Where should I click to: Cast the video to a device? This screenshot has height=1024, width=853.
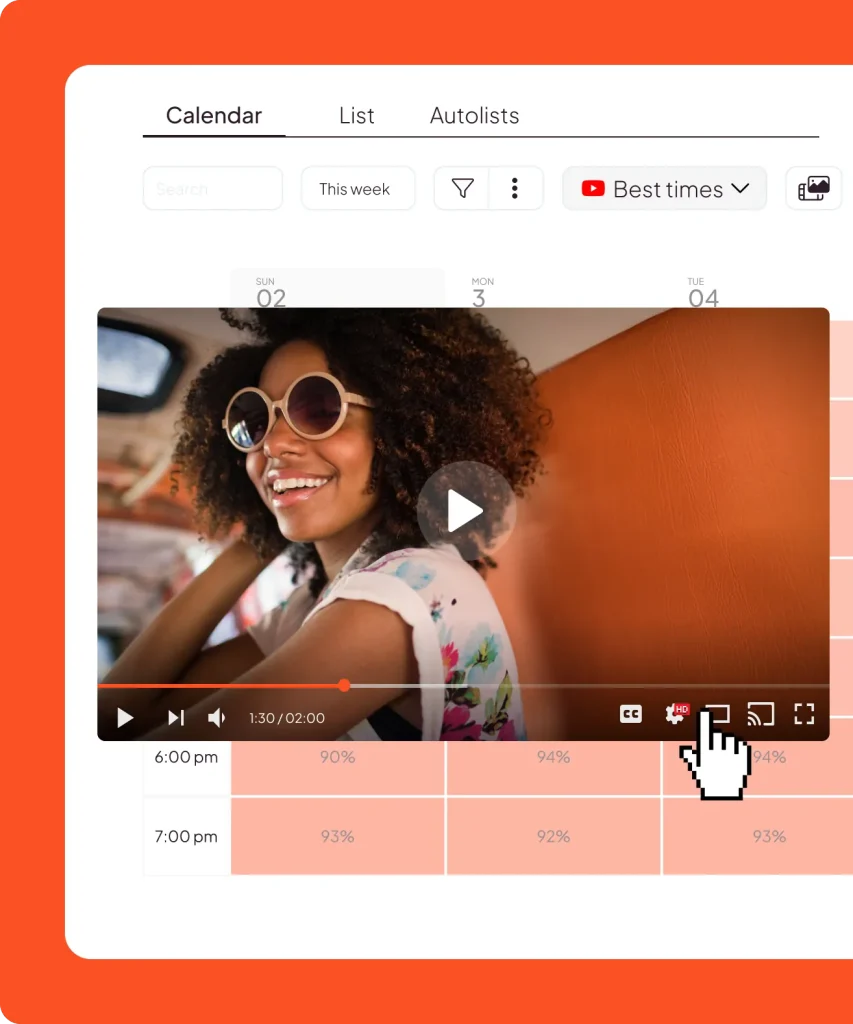point(761,714)
